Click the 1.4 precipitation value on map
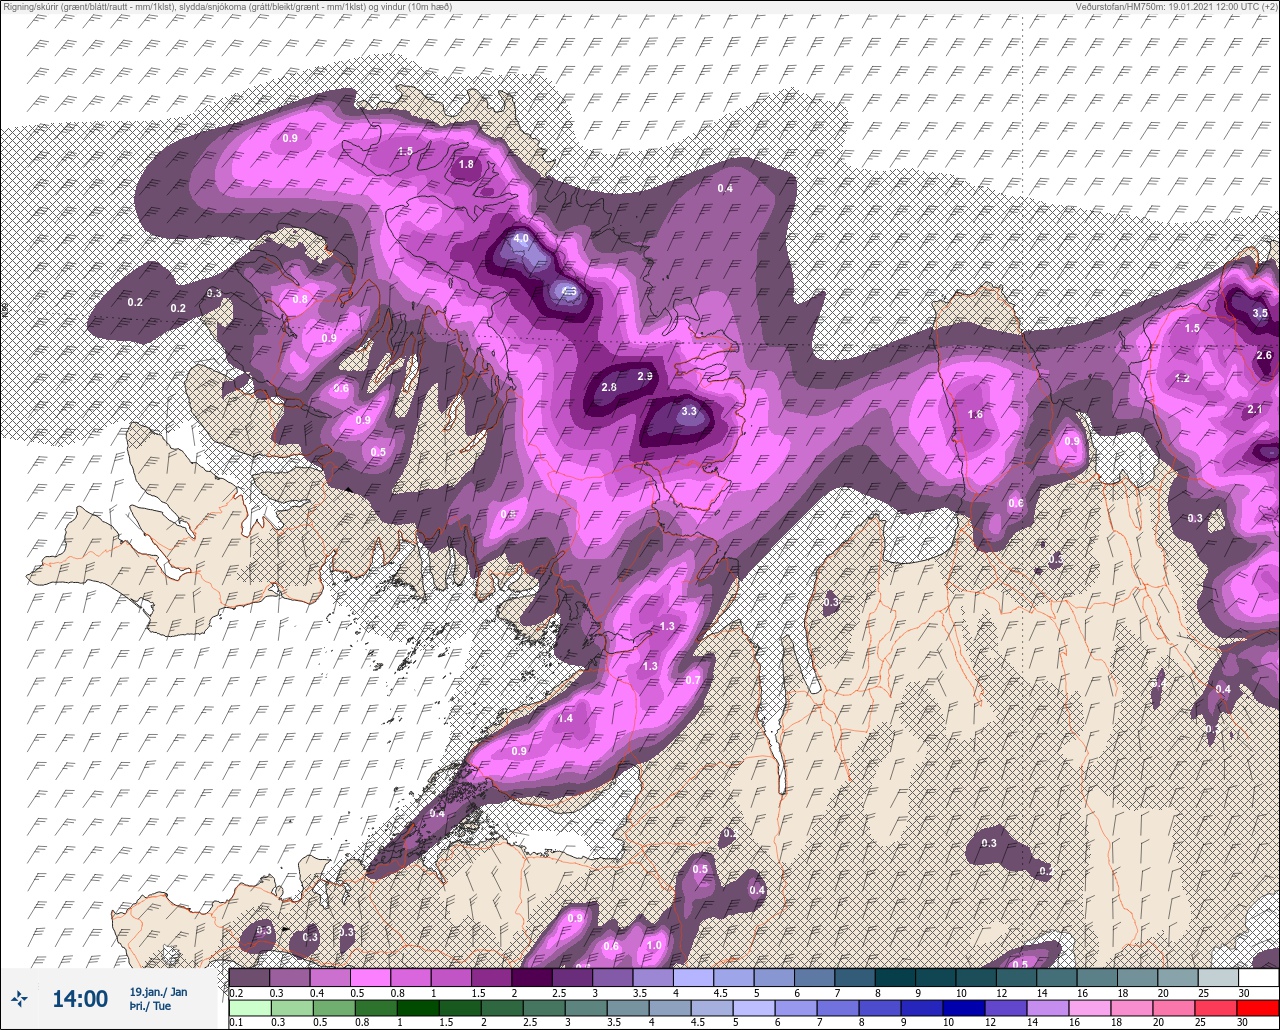 click(x=566, y=718)
